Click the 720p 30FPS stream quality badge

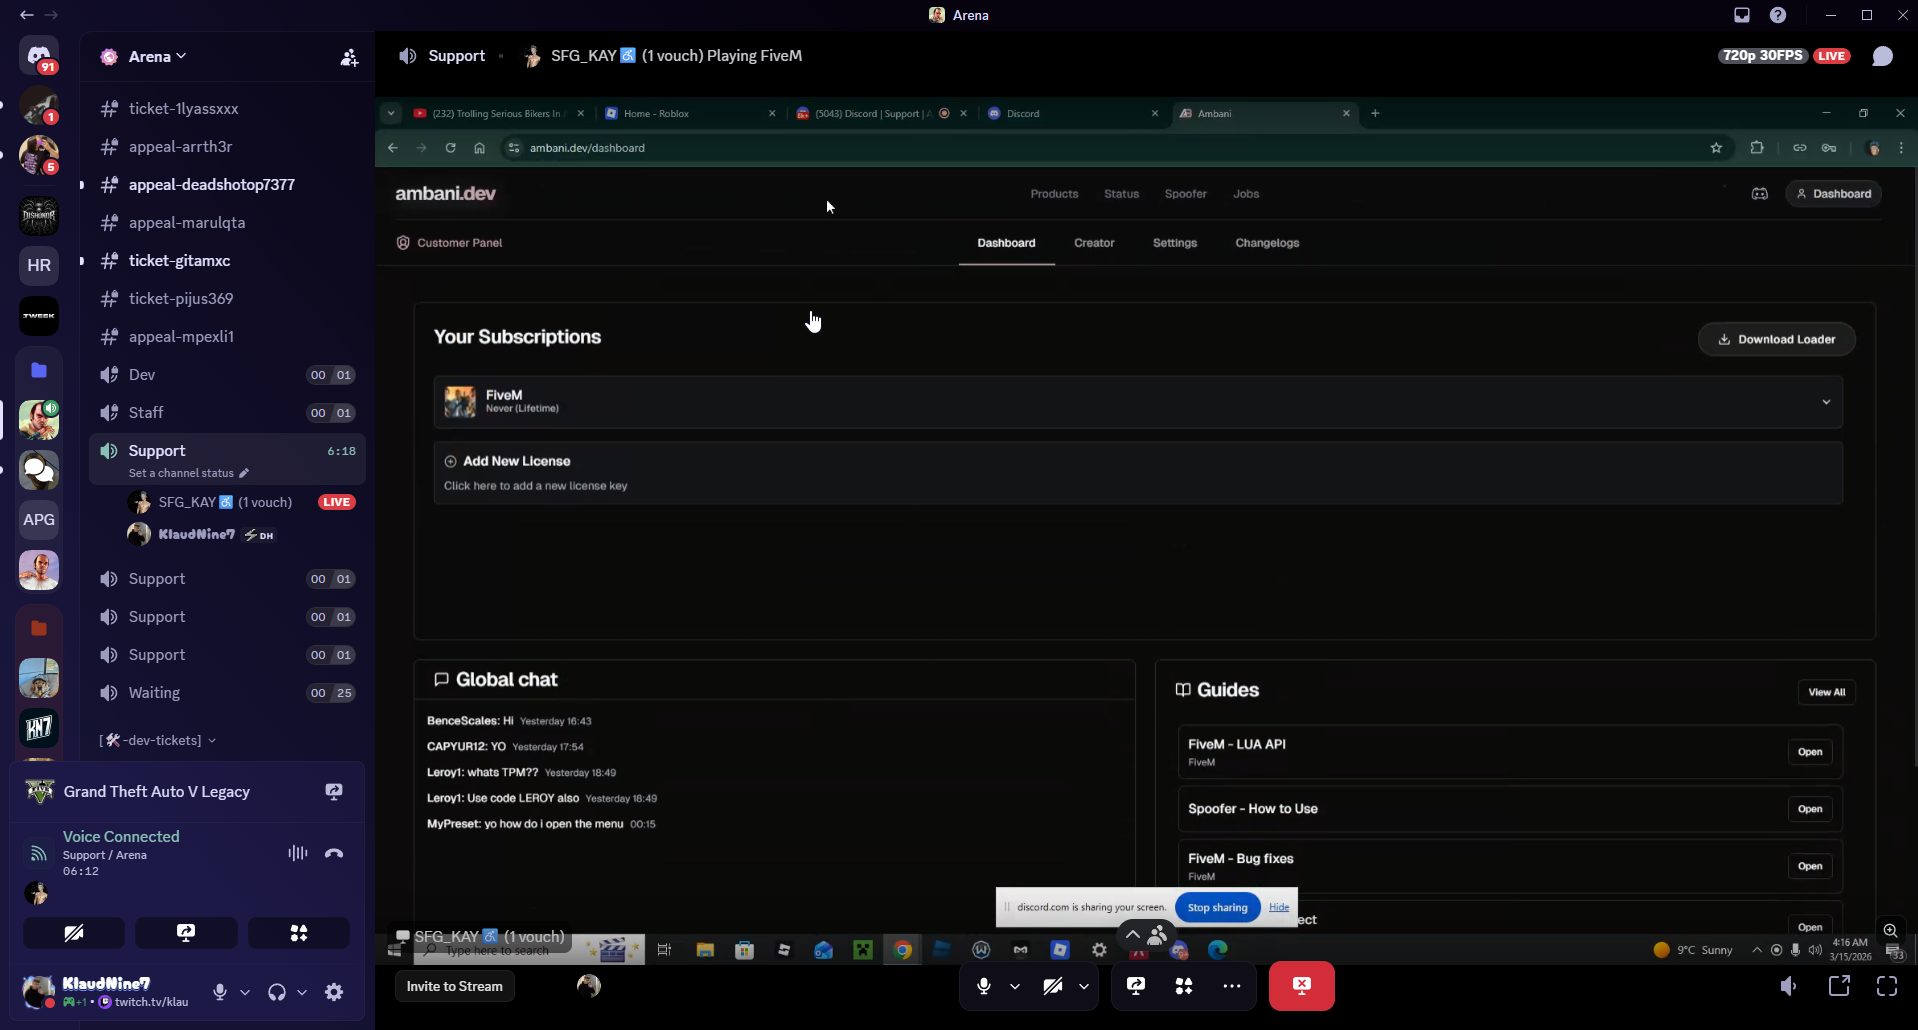tap(1762, 56)
